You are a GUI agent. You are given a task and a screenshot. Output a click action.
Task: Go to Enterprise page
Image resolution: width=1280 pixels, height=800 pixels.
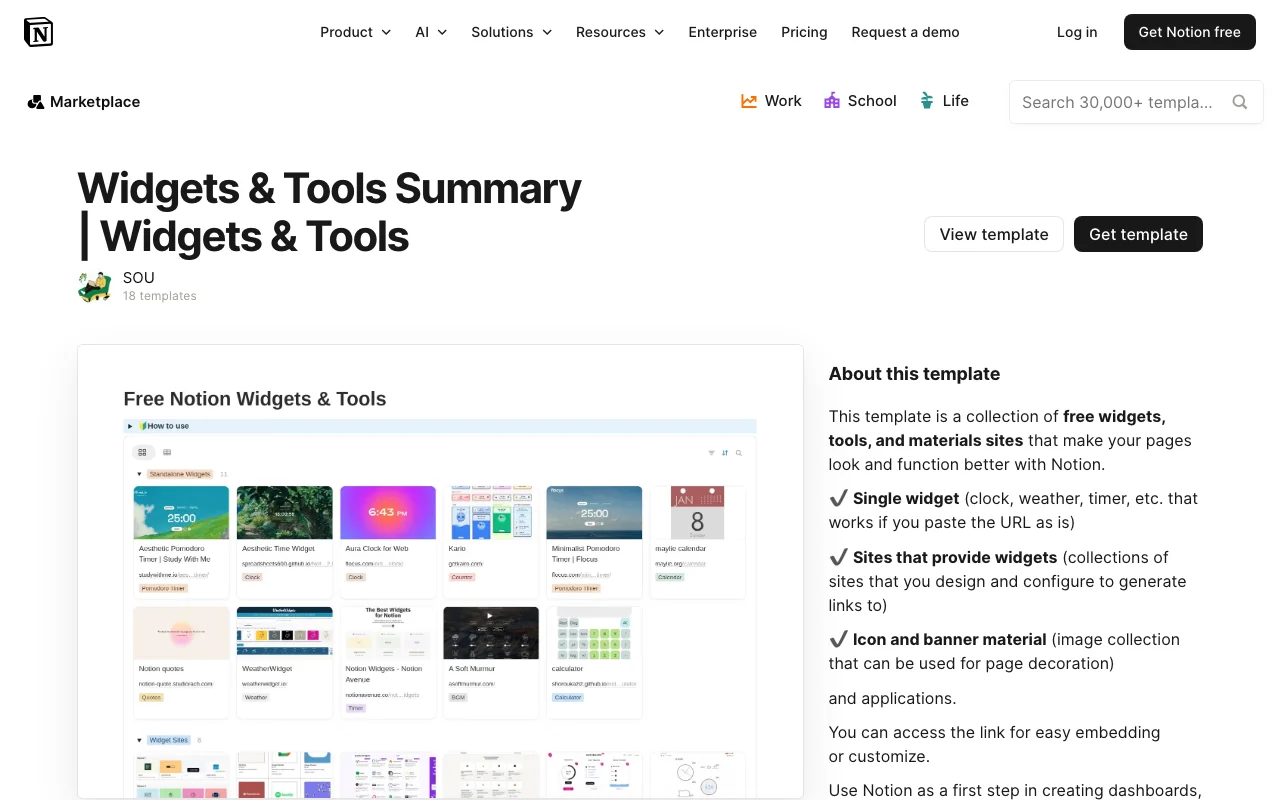[x=723, y=32]
